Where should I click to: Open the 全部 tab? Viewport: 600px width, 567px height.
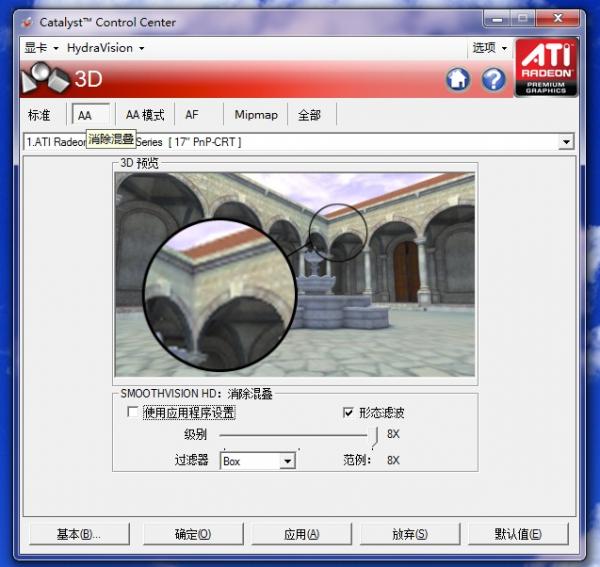point(309,115)
